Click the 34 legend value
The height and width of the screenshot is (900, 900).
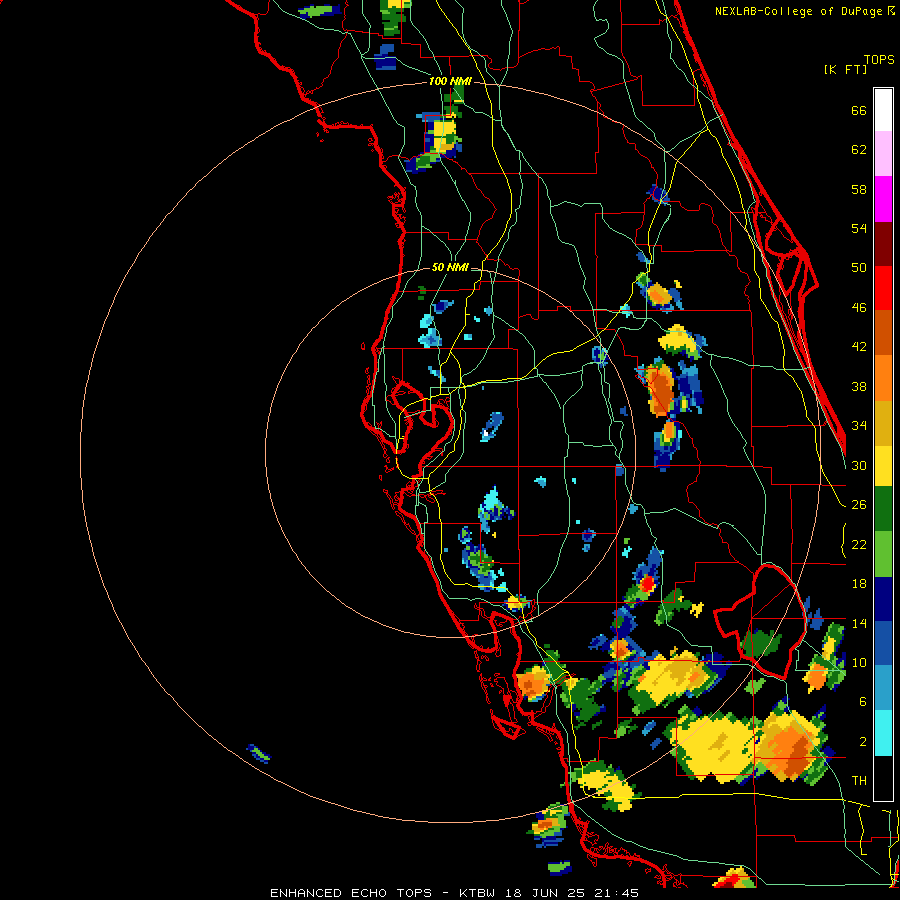(x=859, y=426)
